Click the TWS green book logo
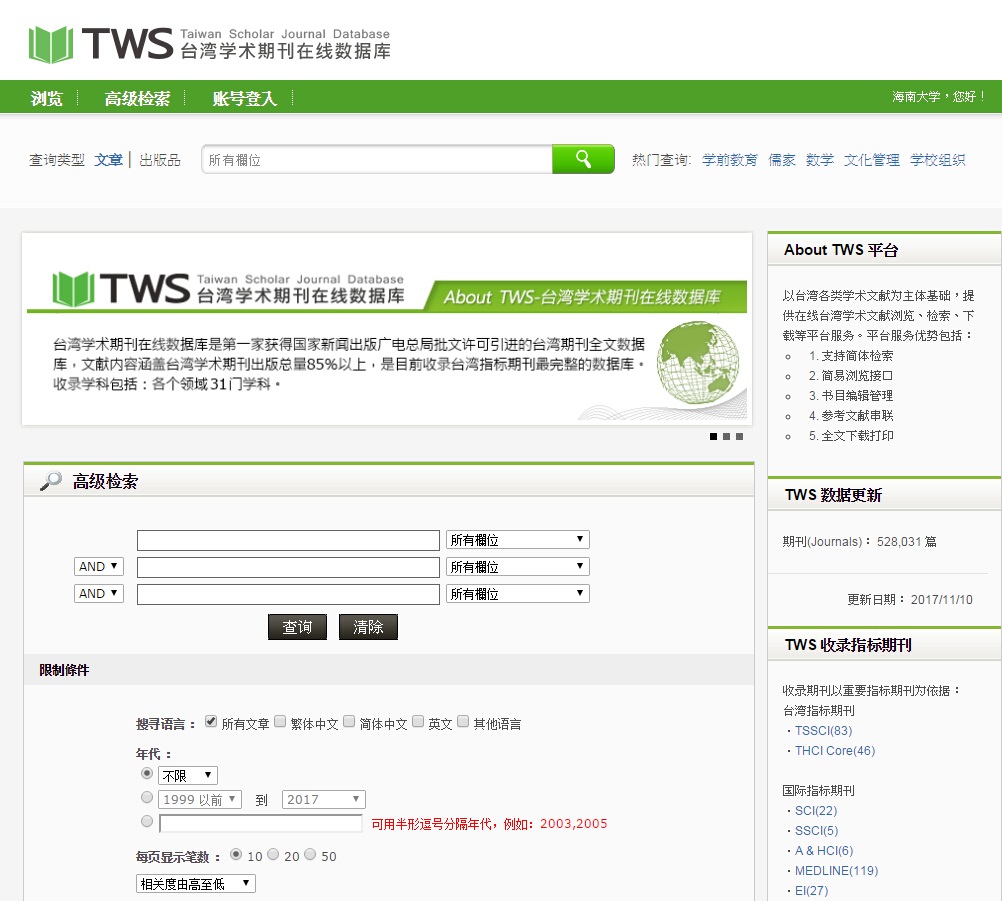The height and width of the screenshot is (901, 1002). (x=51, y=44)
